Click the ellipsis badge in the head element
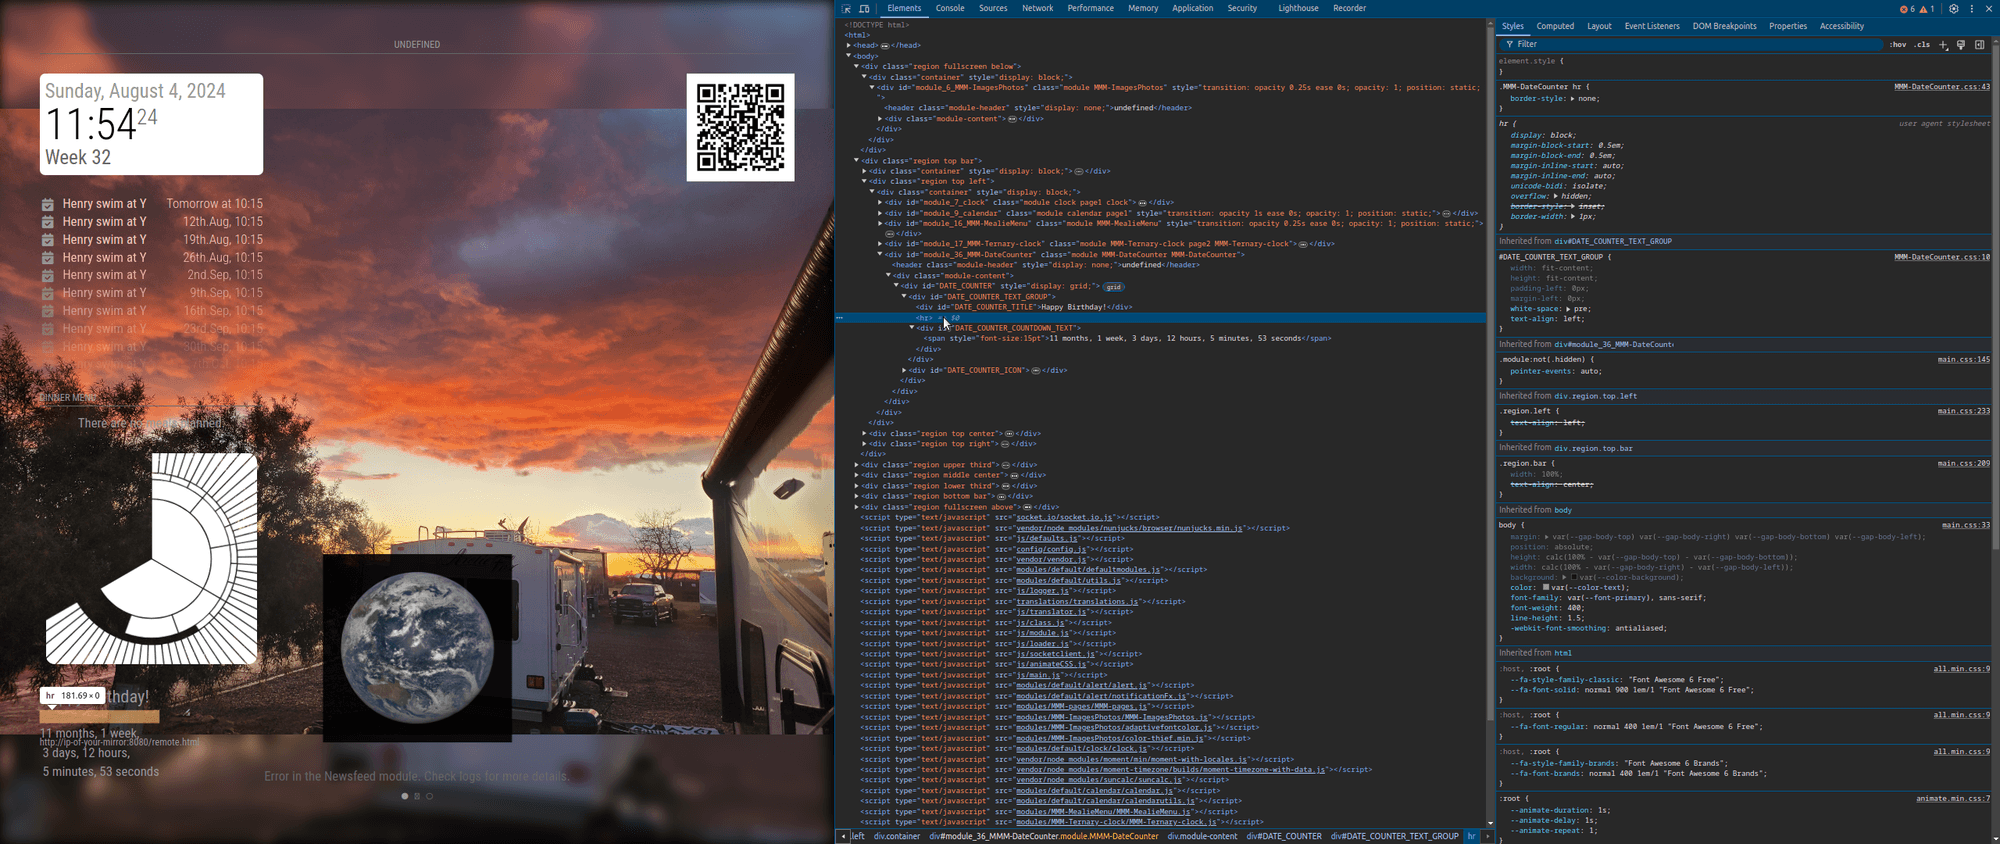 click(884, 45)
